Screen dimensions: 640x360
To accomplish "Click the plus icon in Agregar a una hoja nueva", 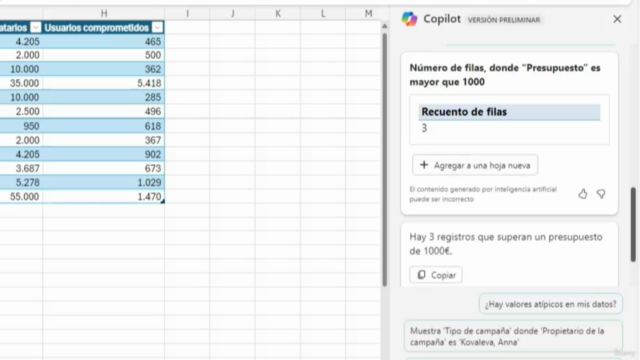I will click(x=424, y=165).
